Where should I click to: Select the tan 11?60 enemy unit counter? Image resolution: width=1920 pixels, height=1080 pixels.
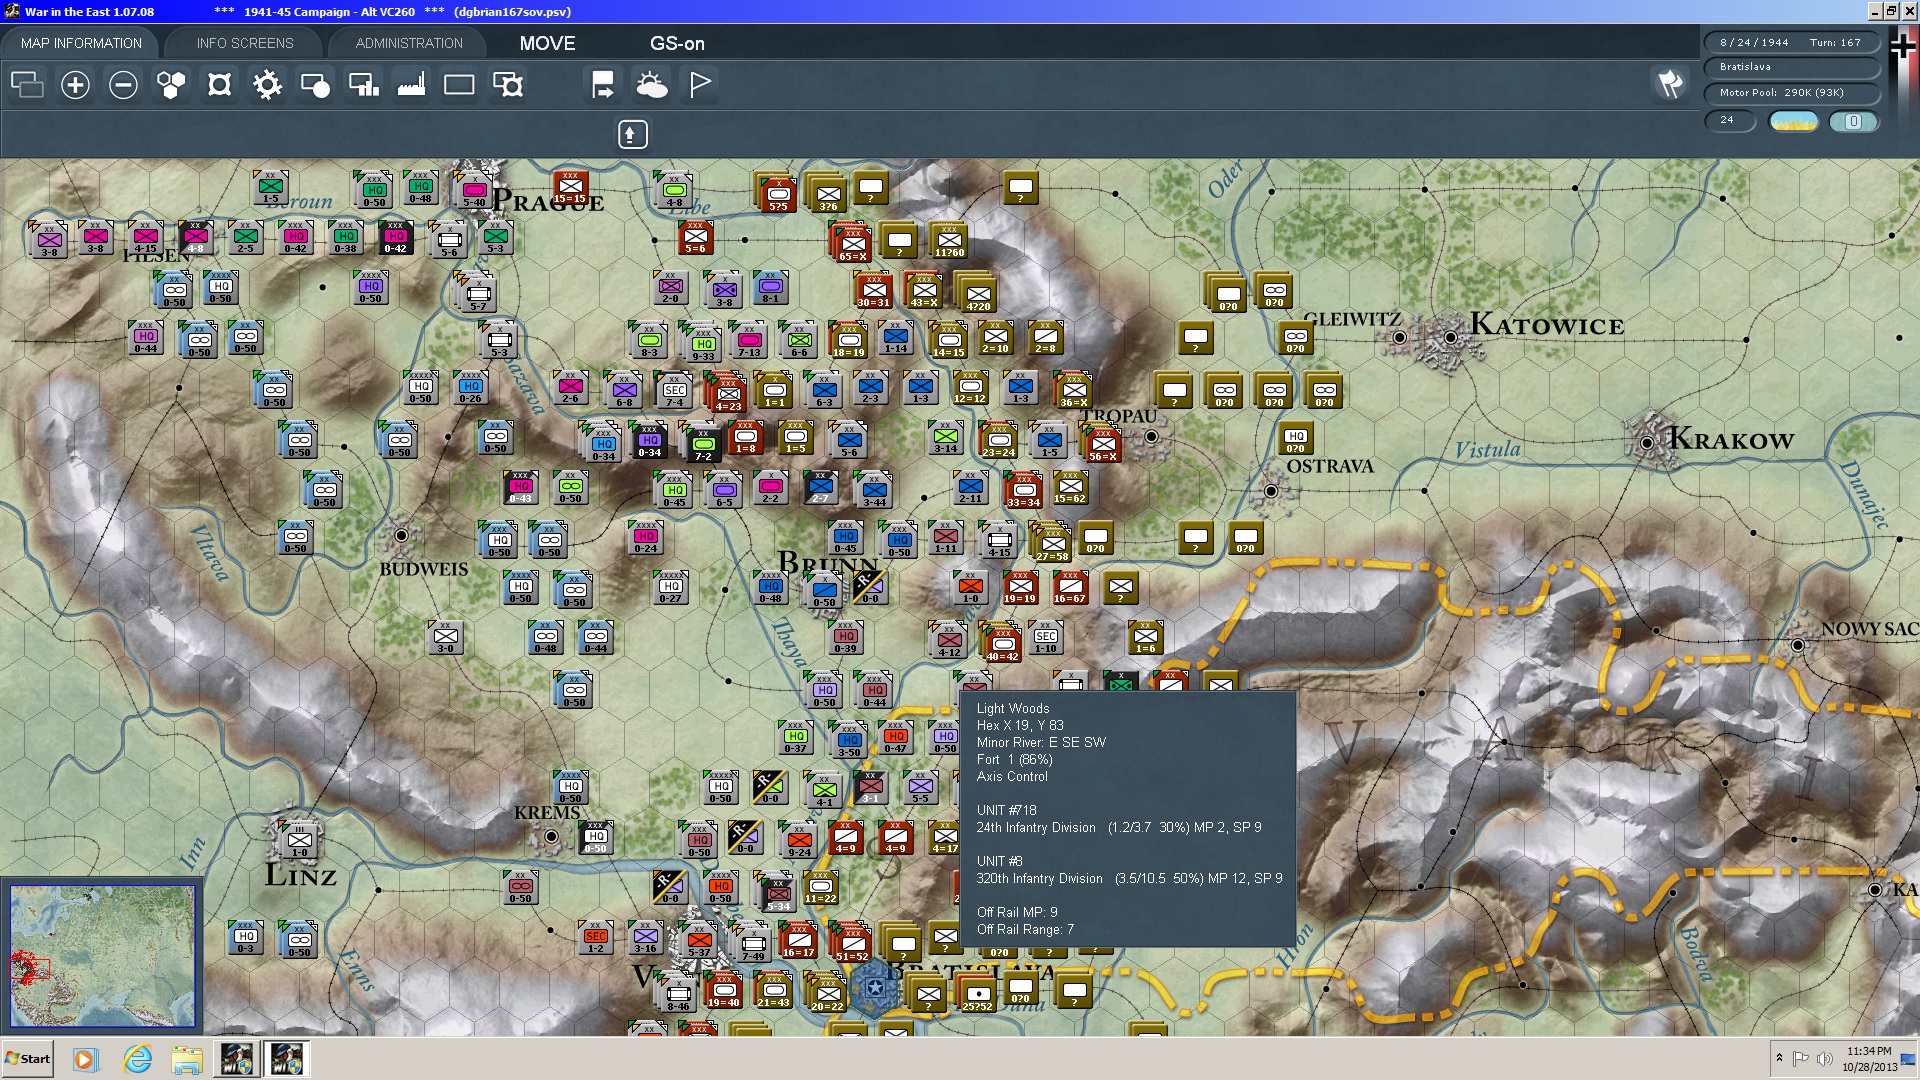pyautogui.click(x=949, y=240)
